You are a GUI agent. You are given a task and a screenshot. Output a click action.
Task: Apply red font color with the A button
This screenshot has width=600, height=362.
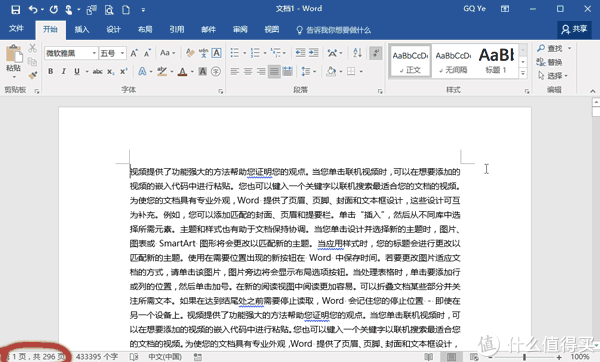tap(183, 72)
